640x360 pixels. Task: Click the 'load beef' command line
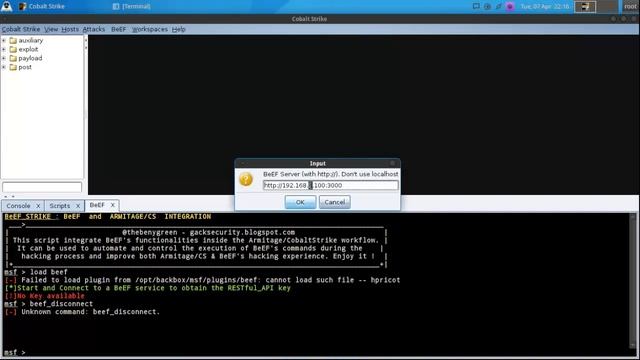coord(36,272)
